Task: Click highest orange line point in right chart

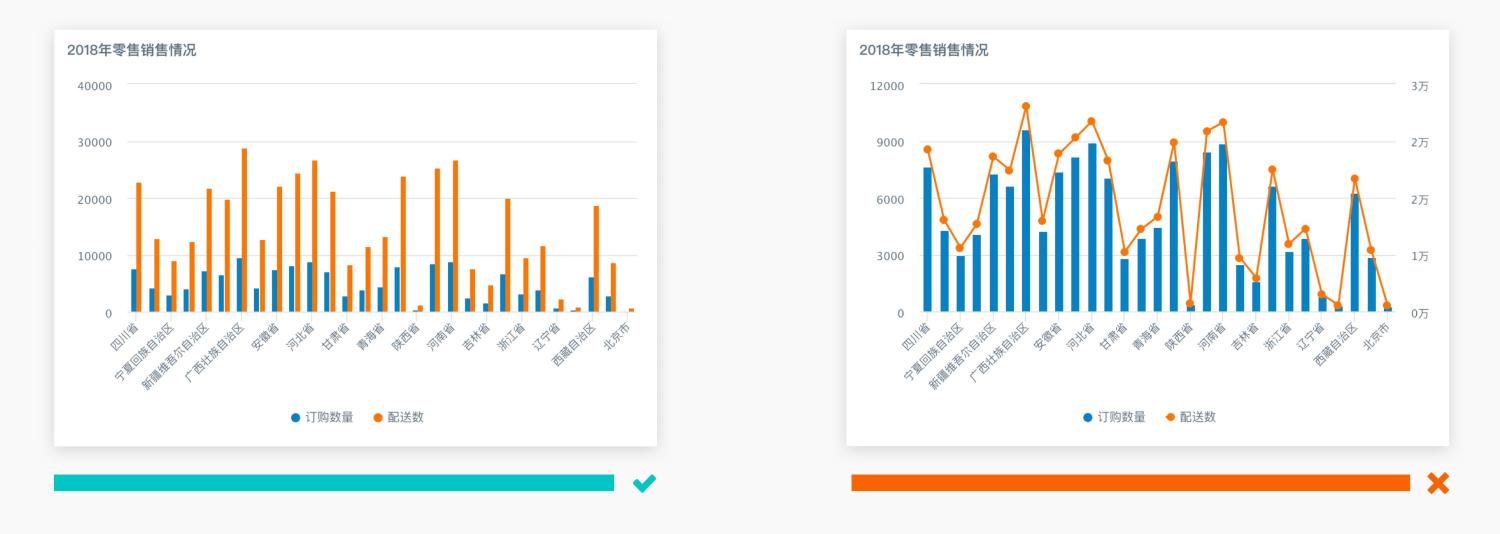Action: (x=1026, y=106)
